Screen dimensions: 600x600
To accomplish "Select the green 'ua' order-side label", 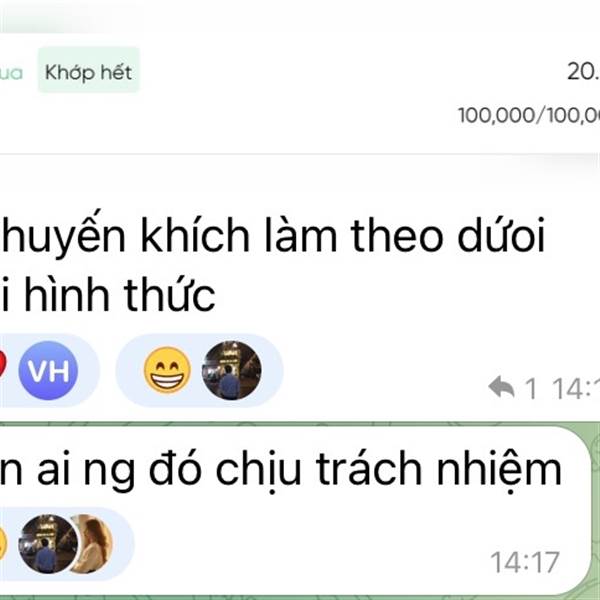I will click(x=11, y=73).
